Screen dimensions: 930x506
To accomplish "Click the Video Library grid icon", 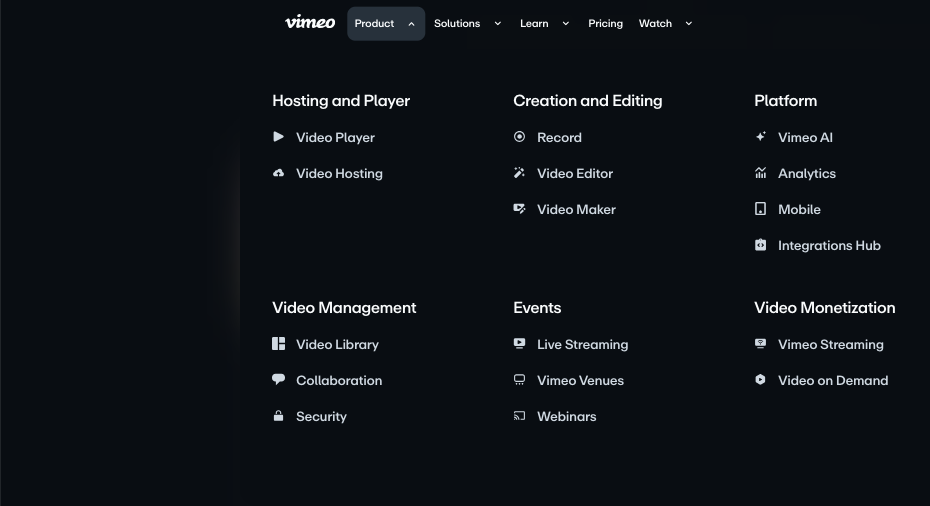I will (x=278, y=343).
